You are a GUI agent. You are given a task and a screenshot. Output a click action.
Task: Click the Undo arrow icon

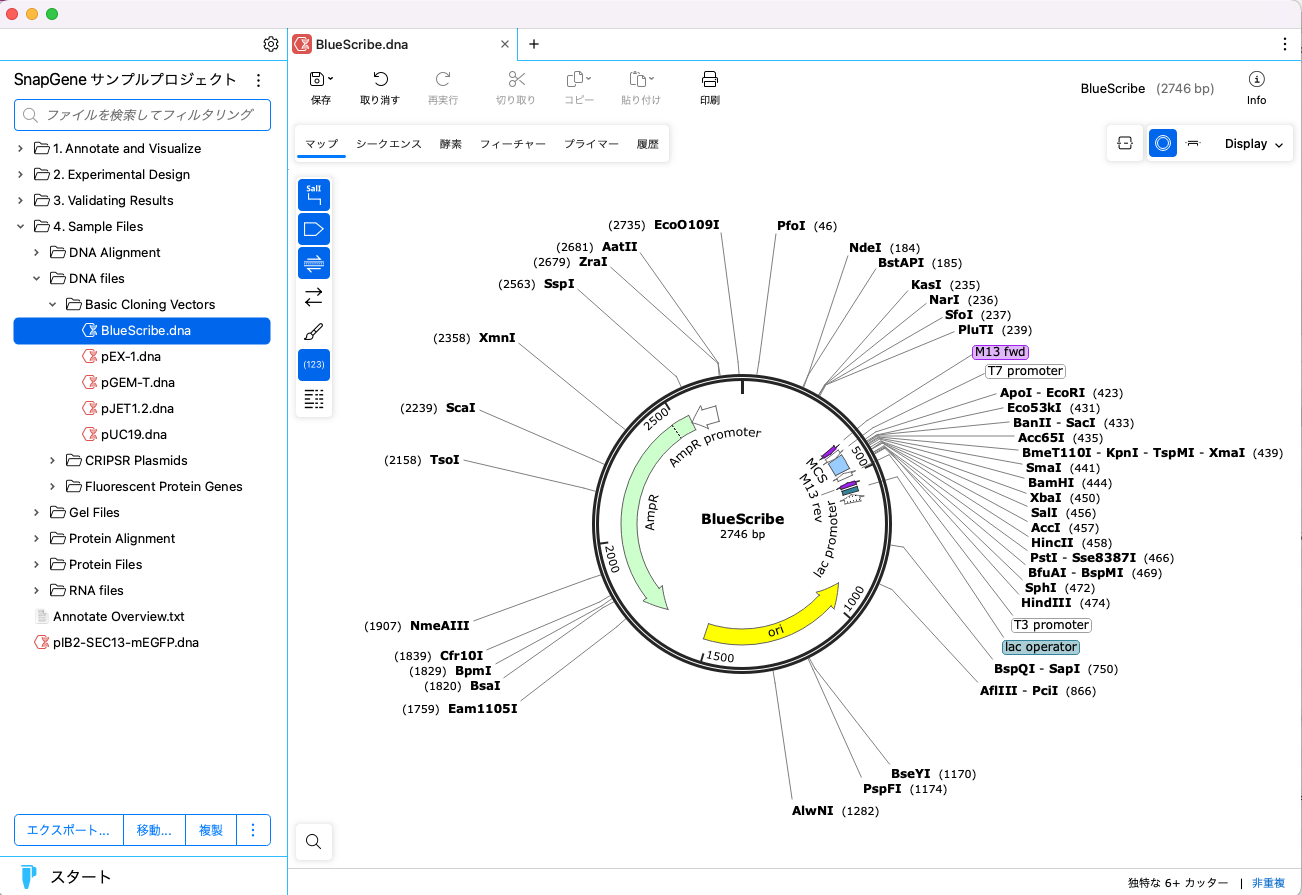380,80
